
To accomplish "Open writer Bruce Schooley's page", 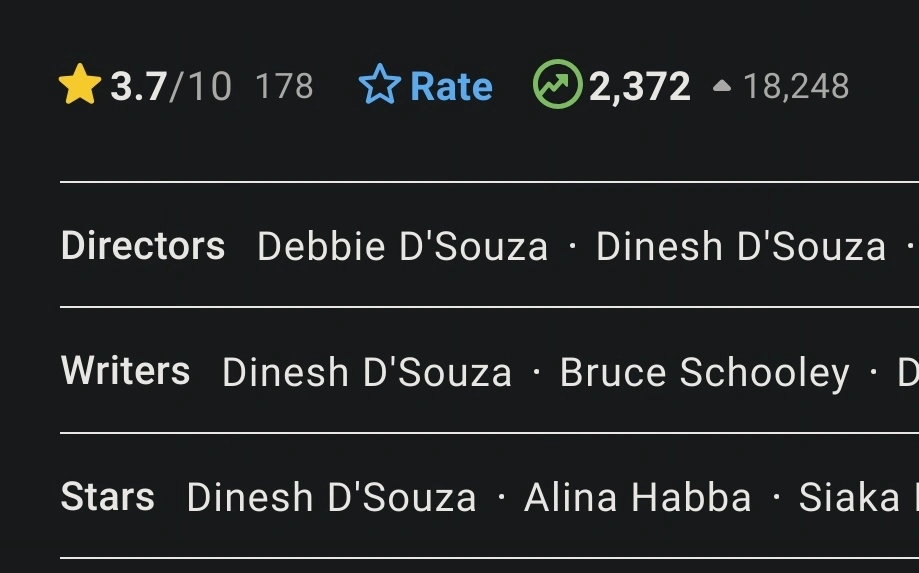I will (x=704, y=373).
